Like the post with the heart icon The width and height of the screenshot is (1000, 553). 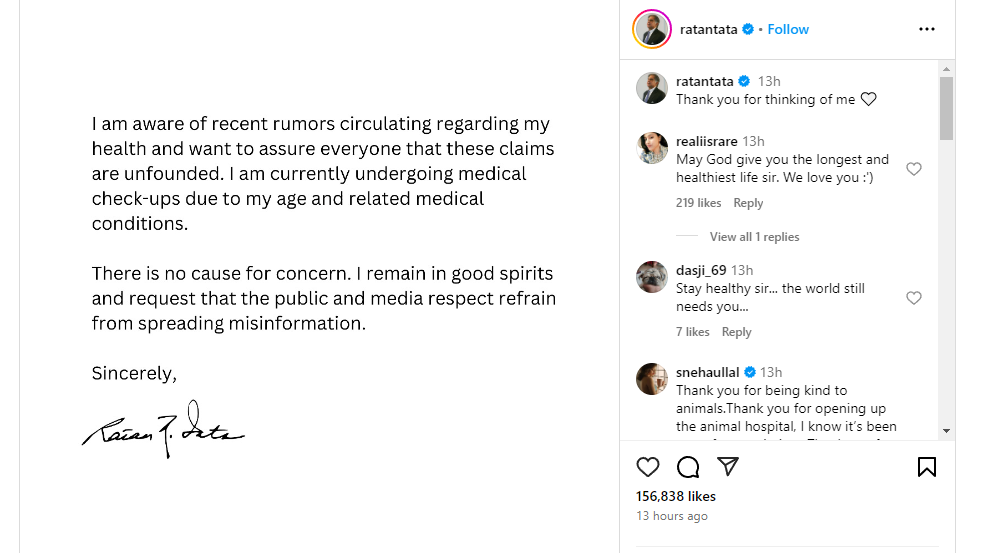point(648,467)
